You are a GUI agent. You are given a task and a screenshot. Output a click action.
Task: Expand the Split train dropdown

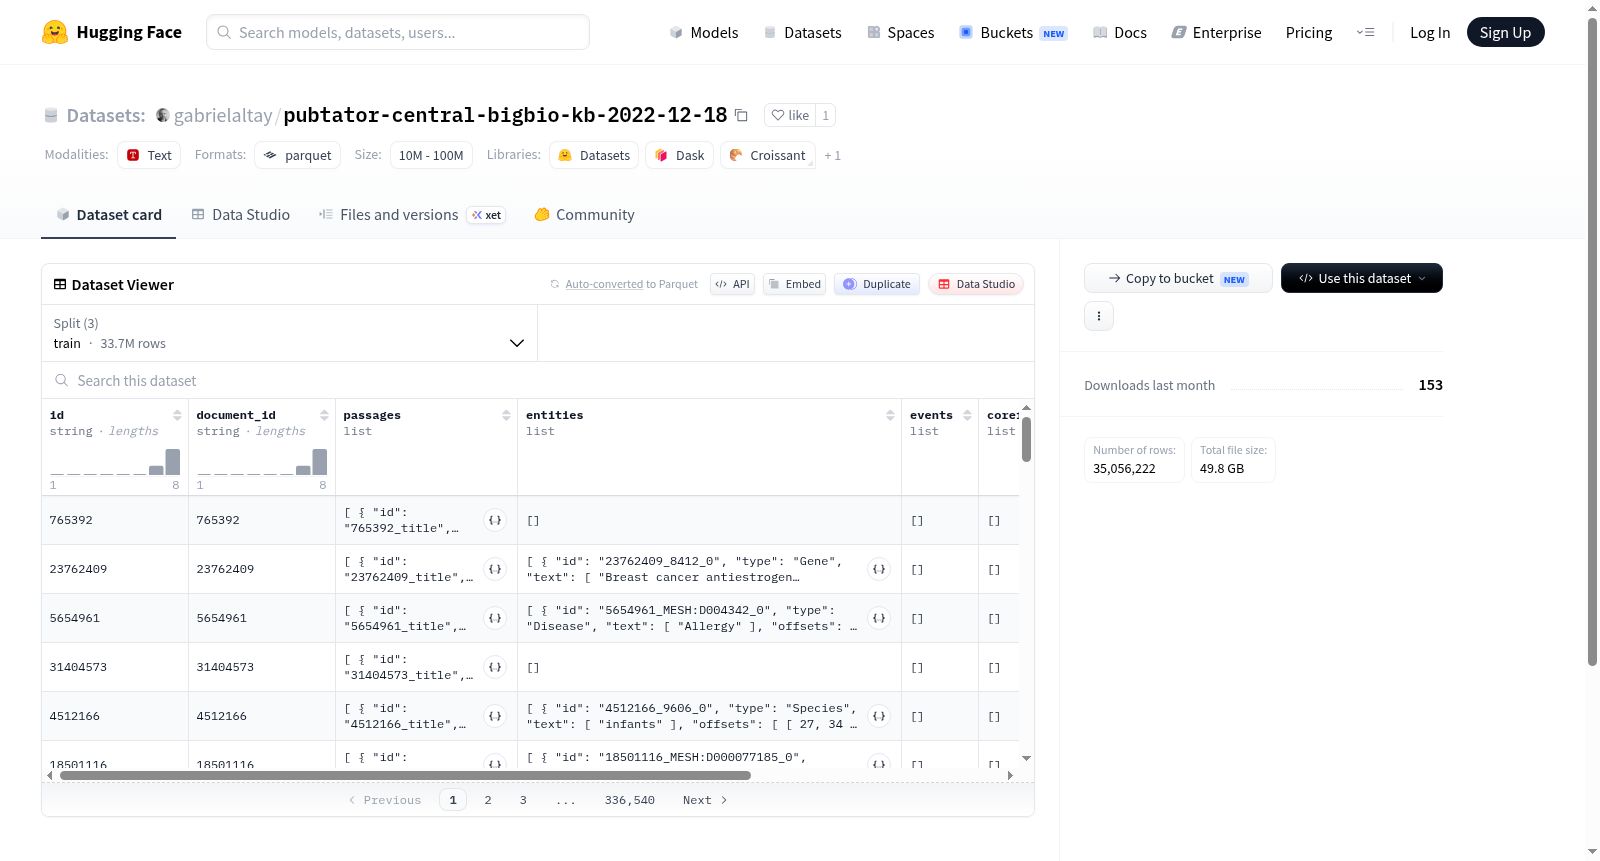pos(290,333)
